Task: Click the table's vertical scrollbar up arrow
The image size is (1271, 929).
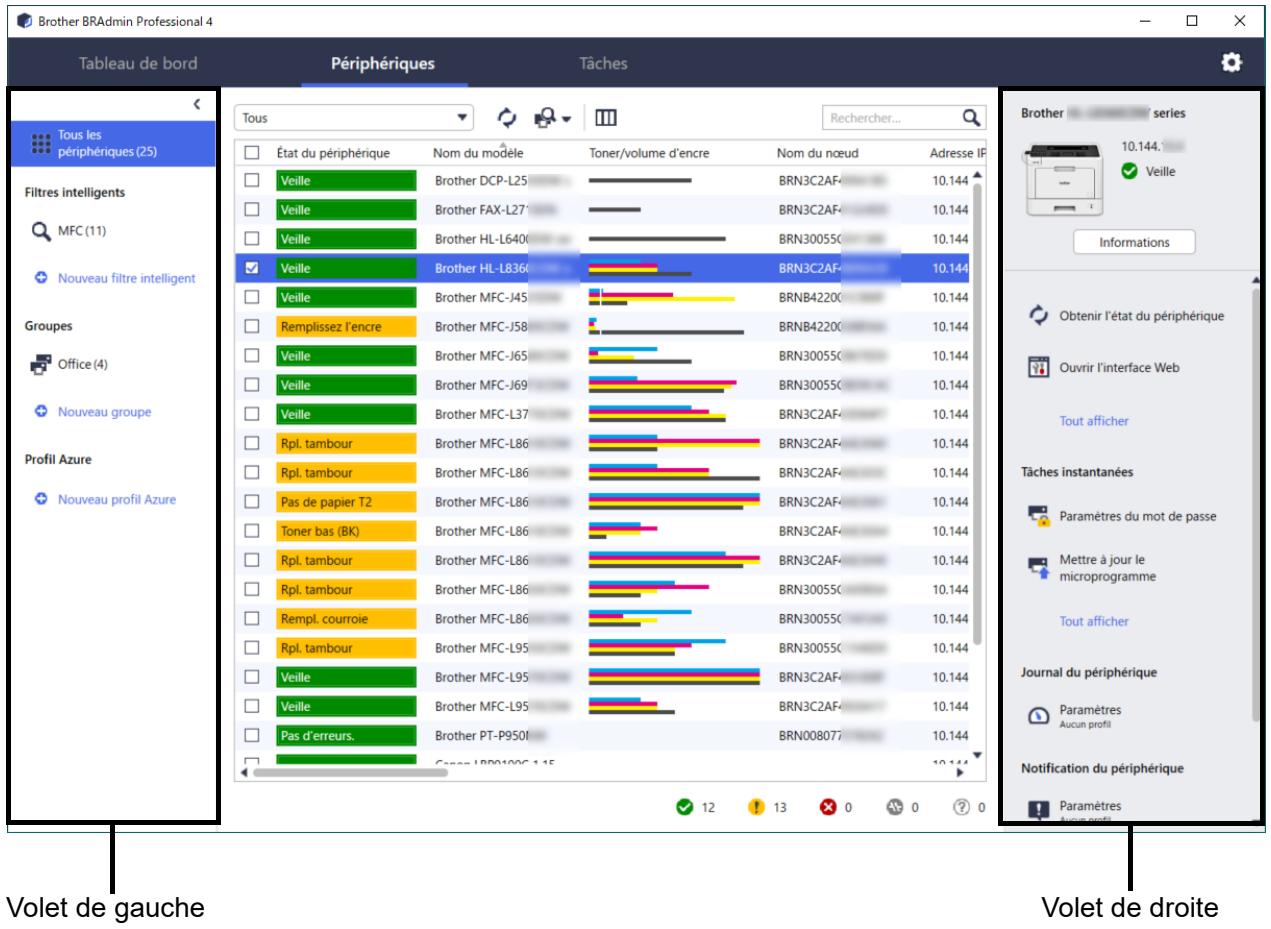Action: click(x=979, y=177)
